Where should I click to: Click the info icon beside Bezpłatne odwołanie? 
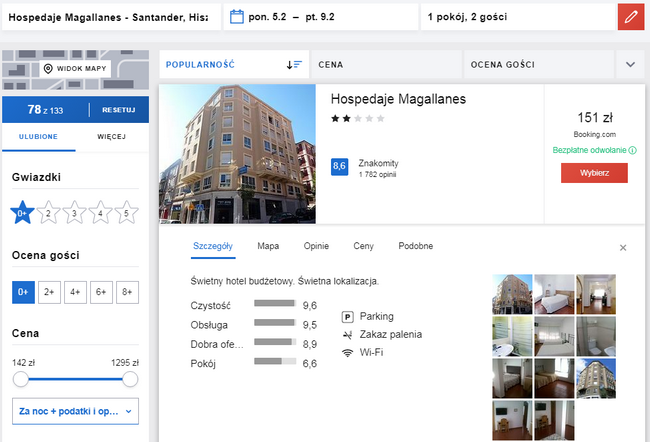(x=632, y=150)
